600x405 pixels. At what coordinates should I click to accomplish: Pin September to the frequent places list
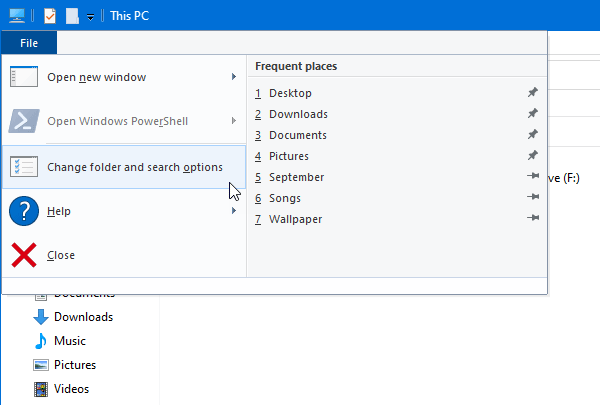[533, 176]
